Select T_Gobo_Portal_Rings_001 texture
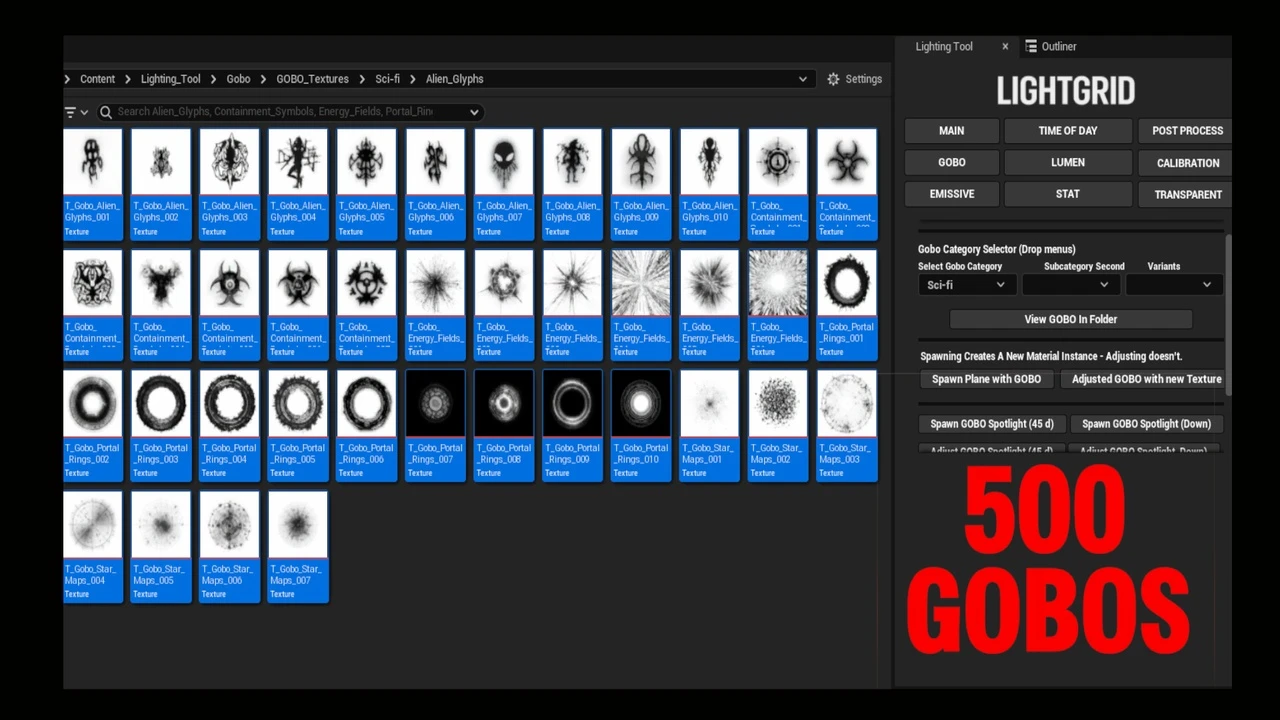 (x=847, y=283)
